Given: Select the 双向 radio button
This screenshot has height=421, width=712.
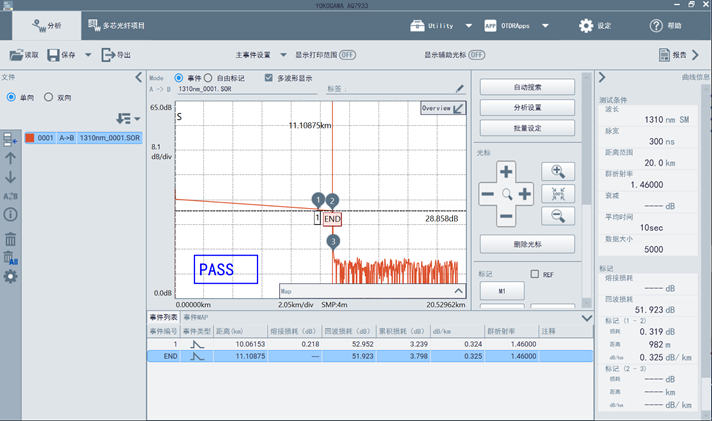Looking at the screenshot, I should 48,97.
